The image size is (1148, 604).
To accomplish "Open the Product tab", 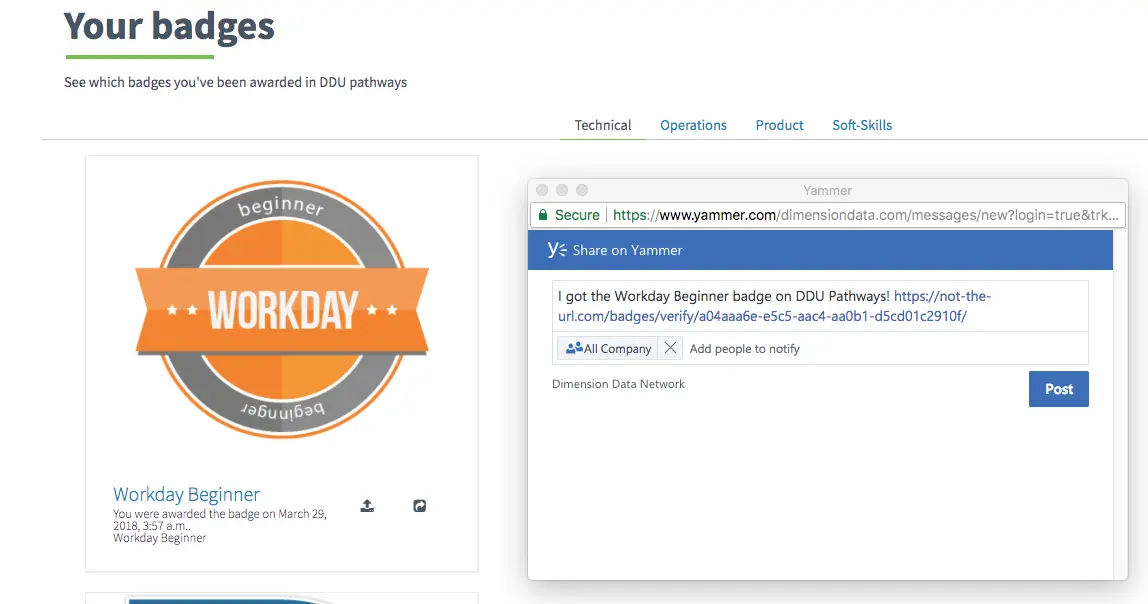I will pyautogui.click(x=780, y=125).
